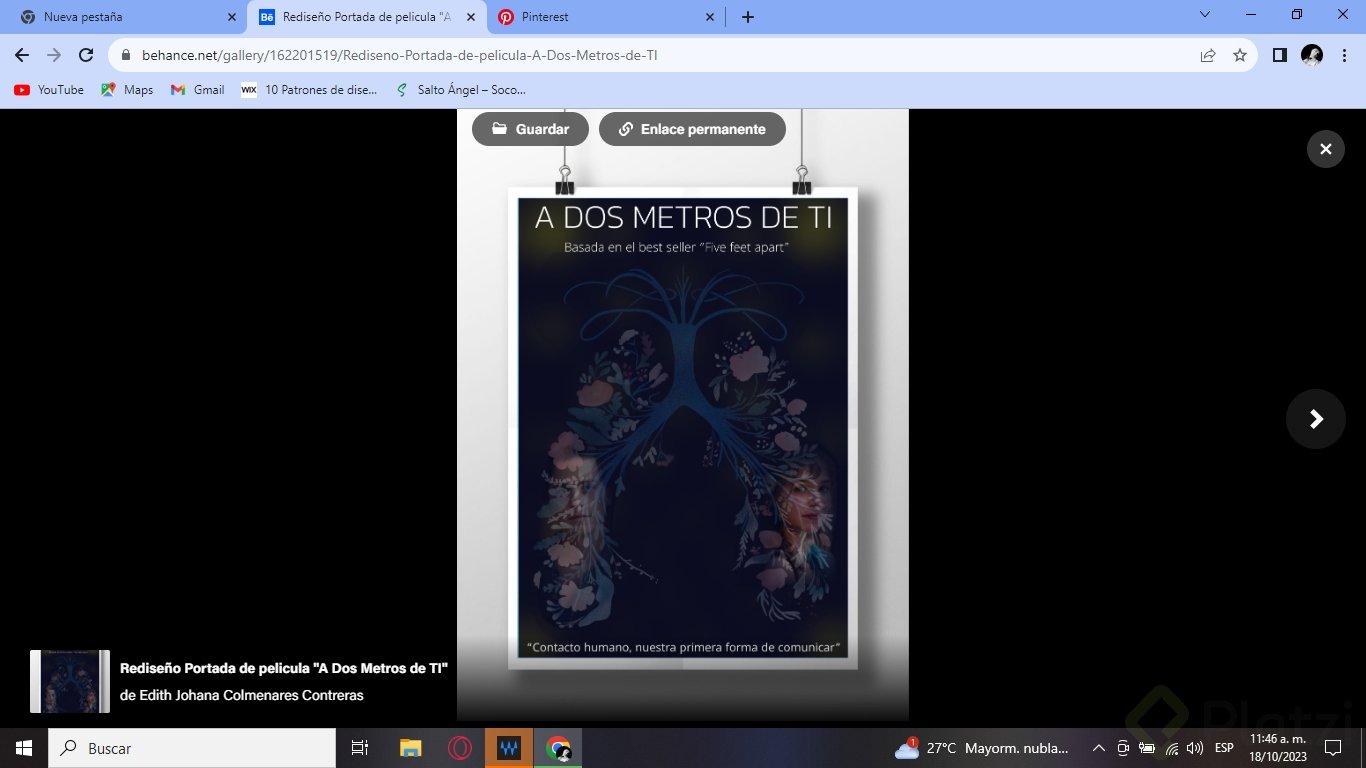Open the weather widget showing 27°C
Viewport: 1366px width, 768px height.
(982, 748)
